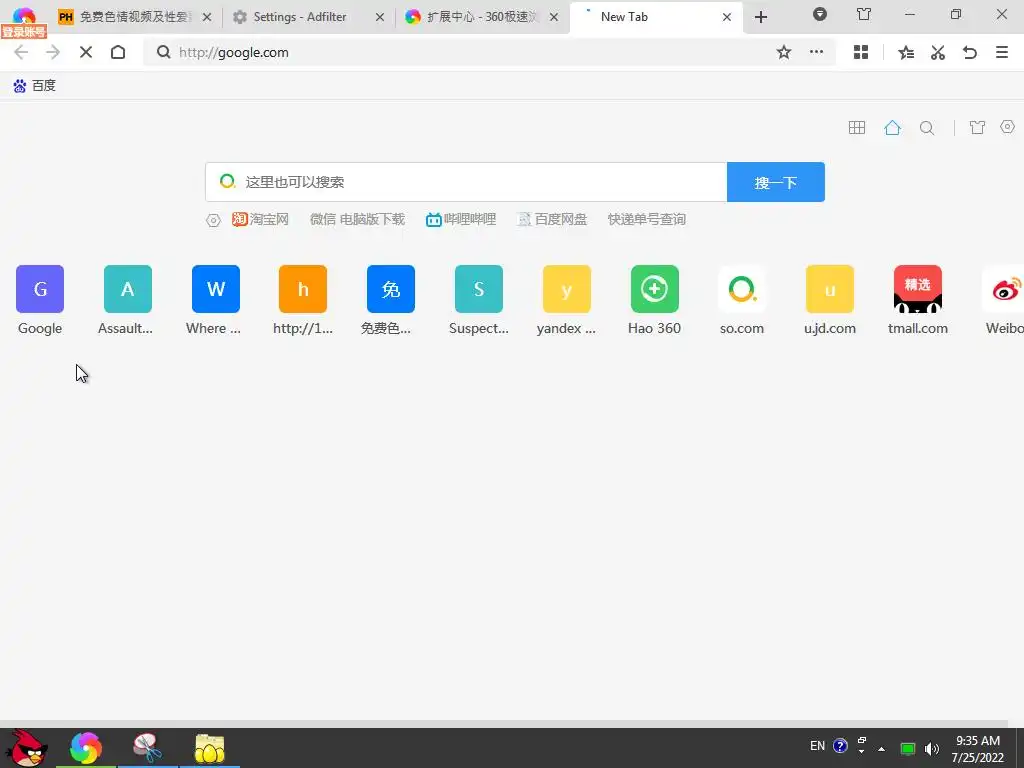Open the new tab page search icon
Viewport: 1024px width, 768px height.
[927, 127]
